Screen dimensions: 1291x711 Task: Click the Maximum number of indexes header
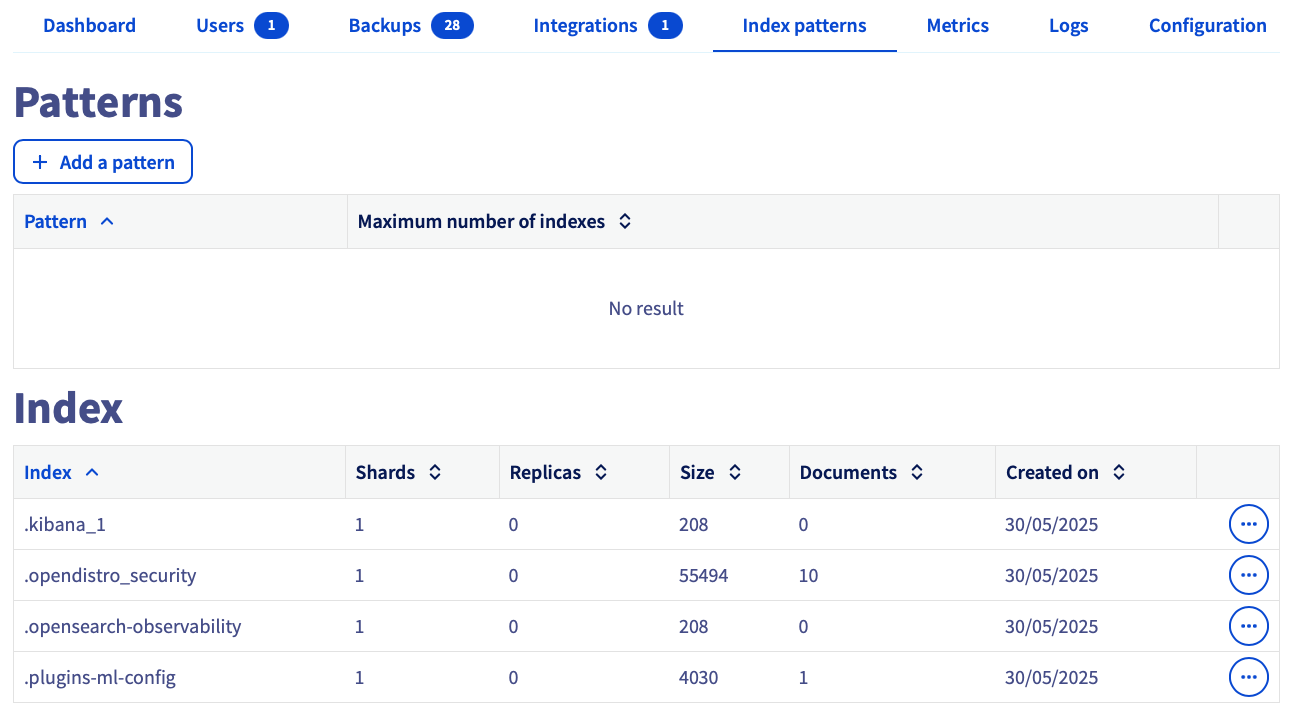coord(481,222)
